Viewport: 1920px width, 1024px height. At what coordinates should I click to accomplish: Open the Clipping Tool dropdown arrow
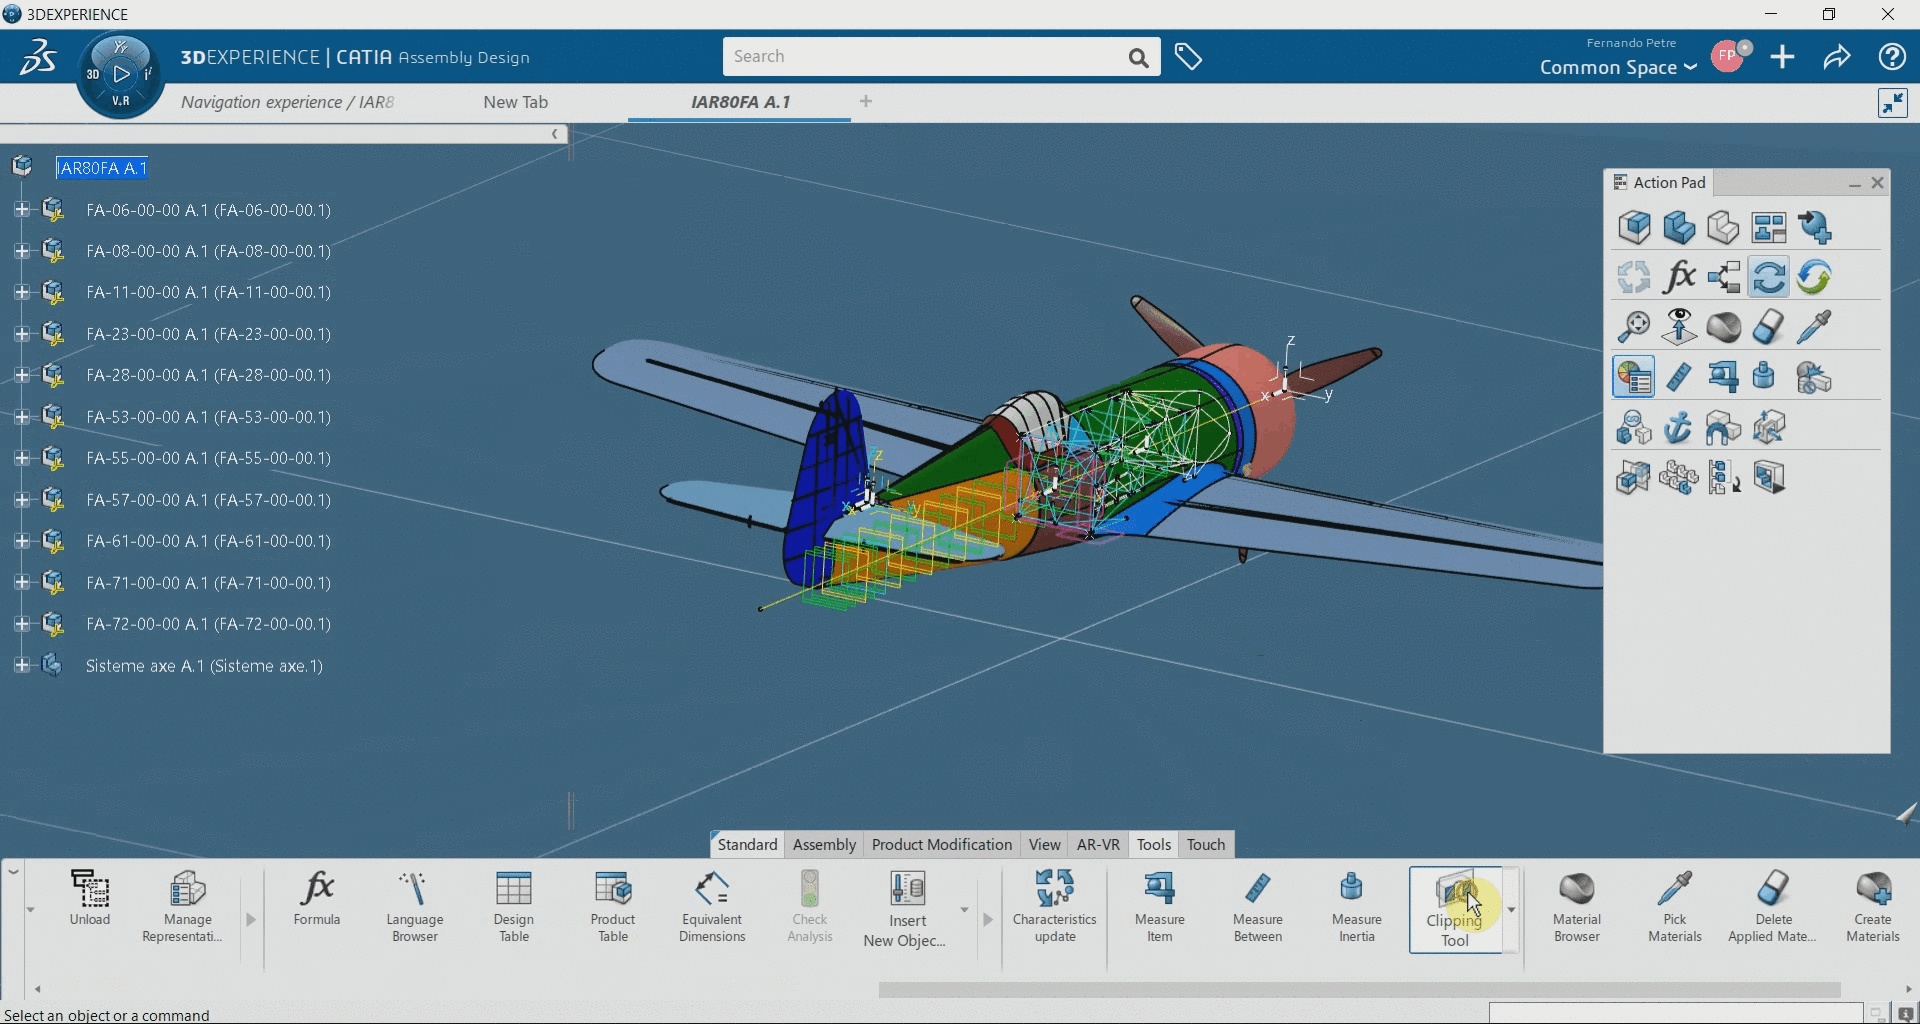pos(1511,910)
